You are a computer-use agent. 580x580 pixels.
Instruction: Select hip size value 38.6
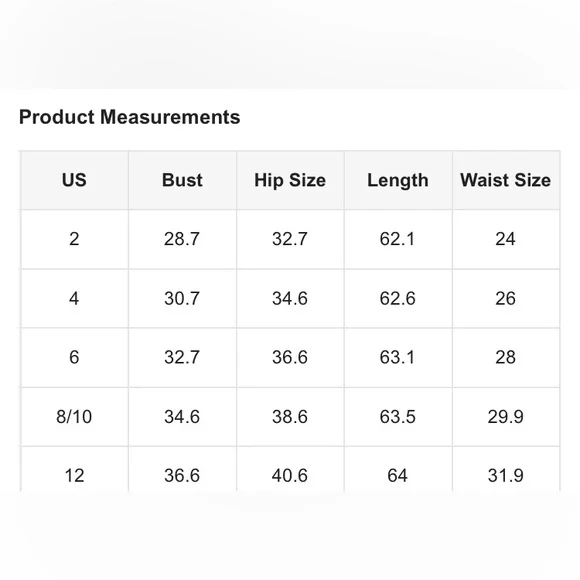[290, 417]
